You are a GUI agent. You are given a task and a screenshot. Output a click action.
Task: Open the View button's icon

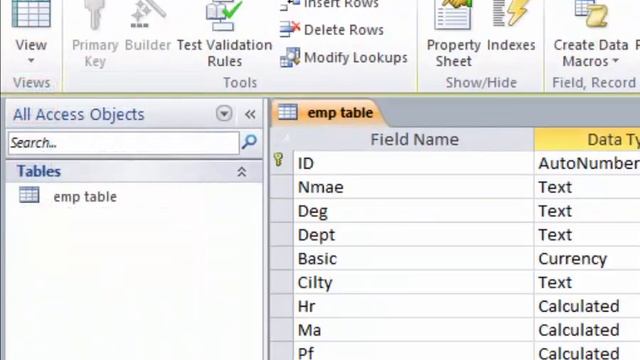click(x=31, y=15)
